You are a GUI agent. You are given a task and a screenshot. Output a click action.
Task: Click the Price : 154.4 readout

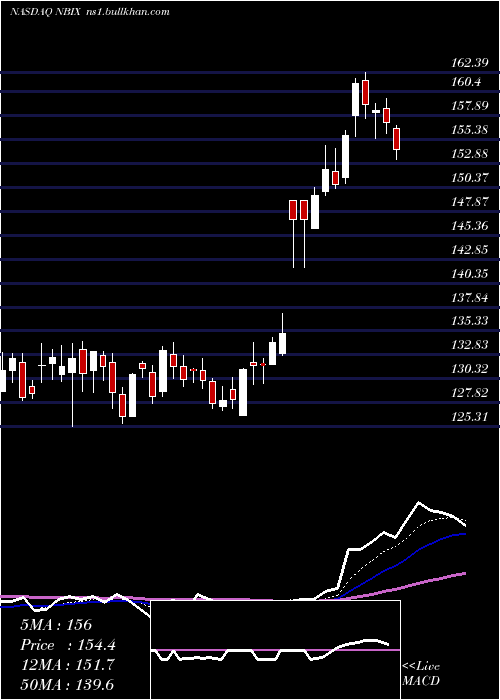coord(68,645)
